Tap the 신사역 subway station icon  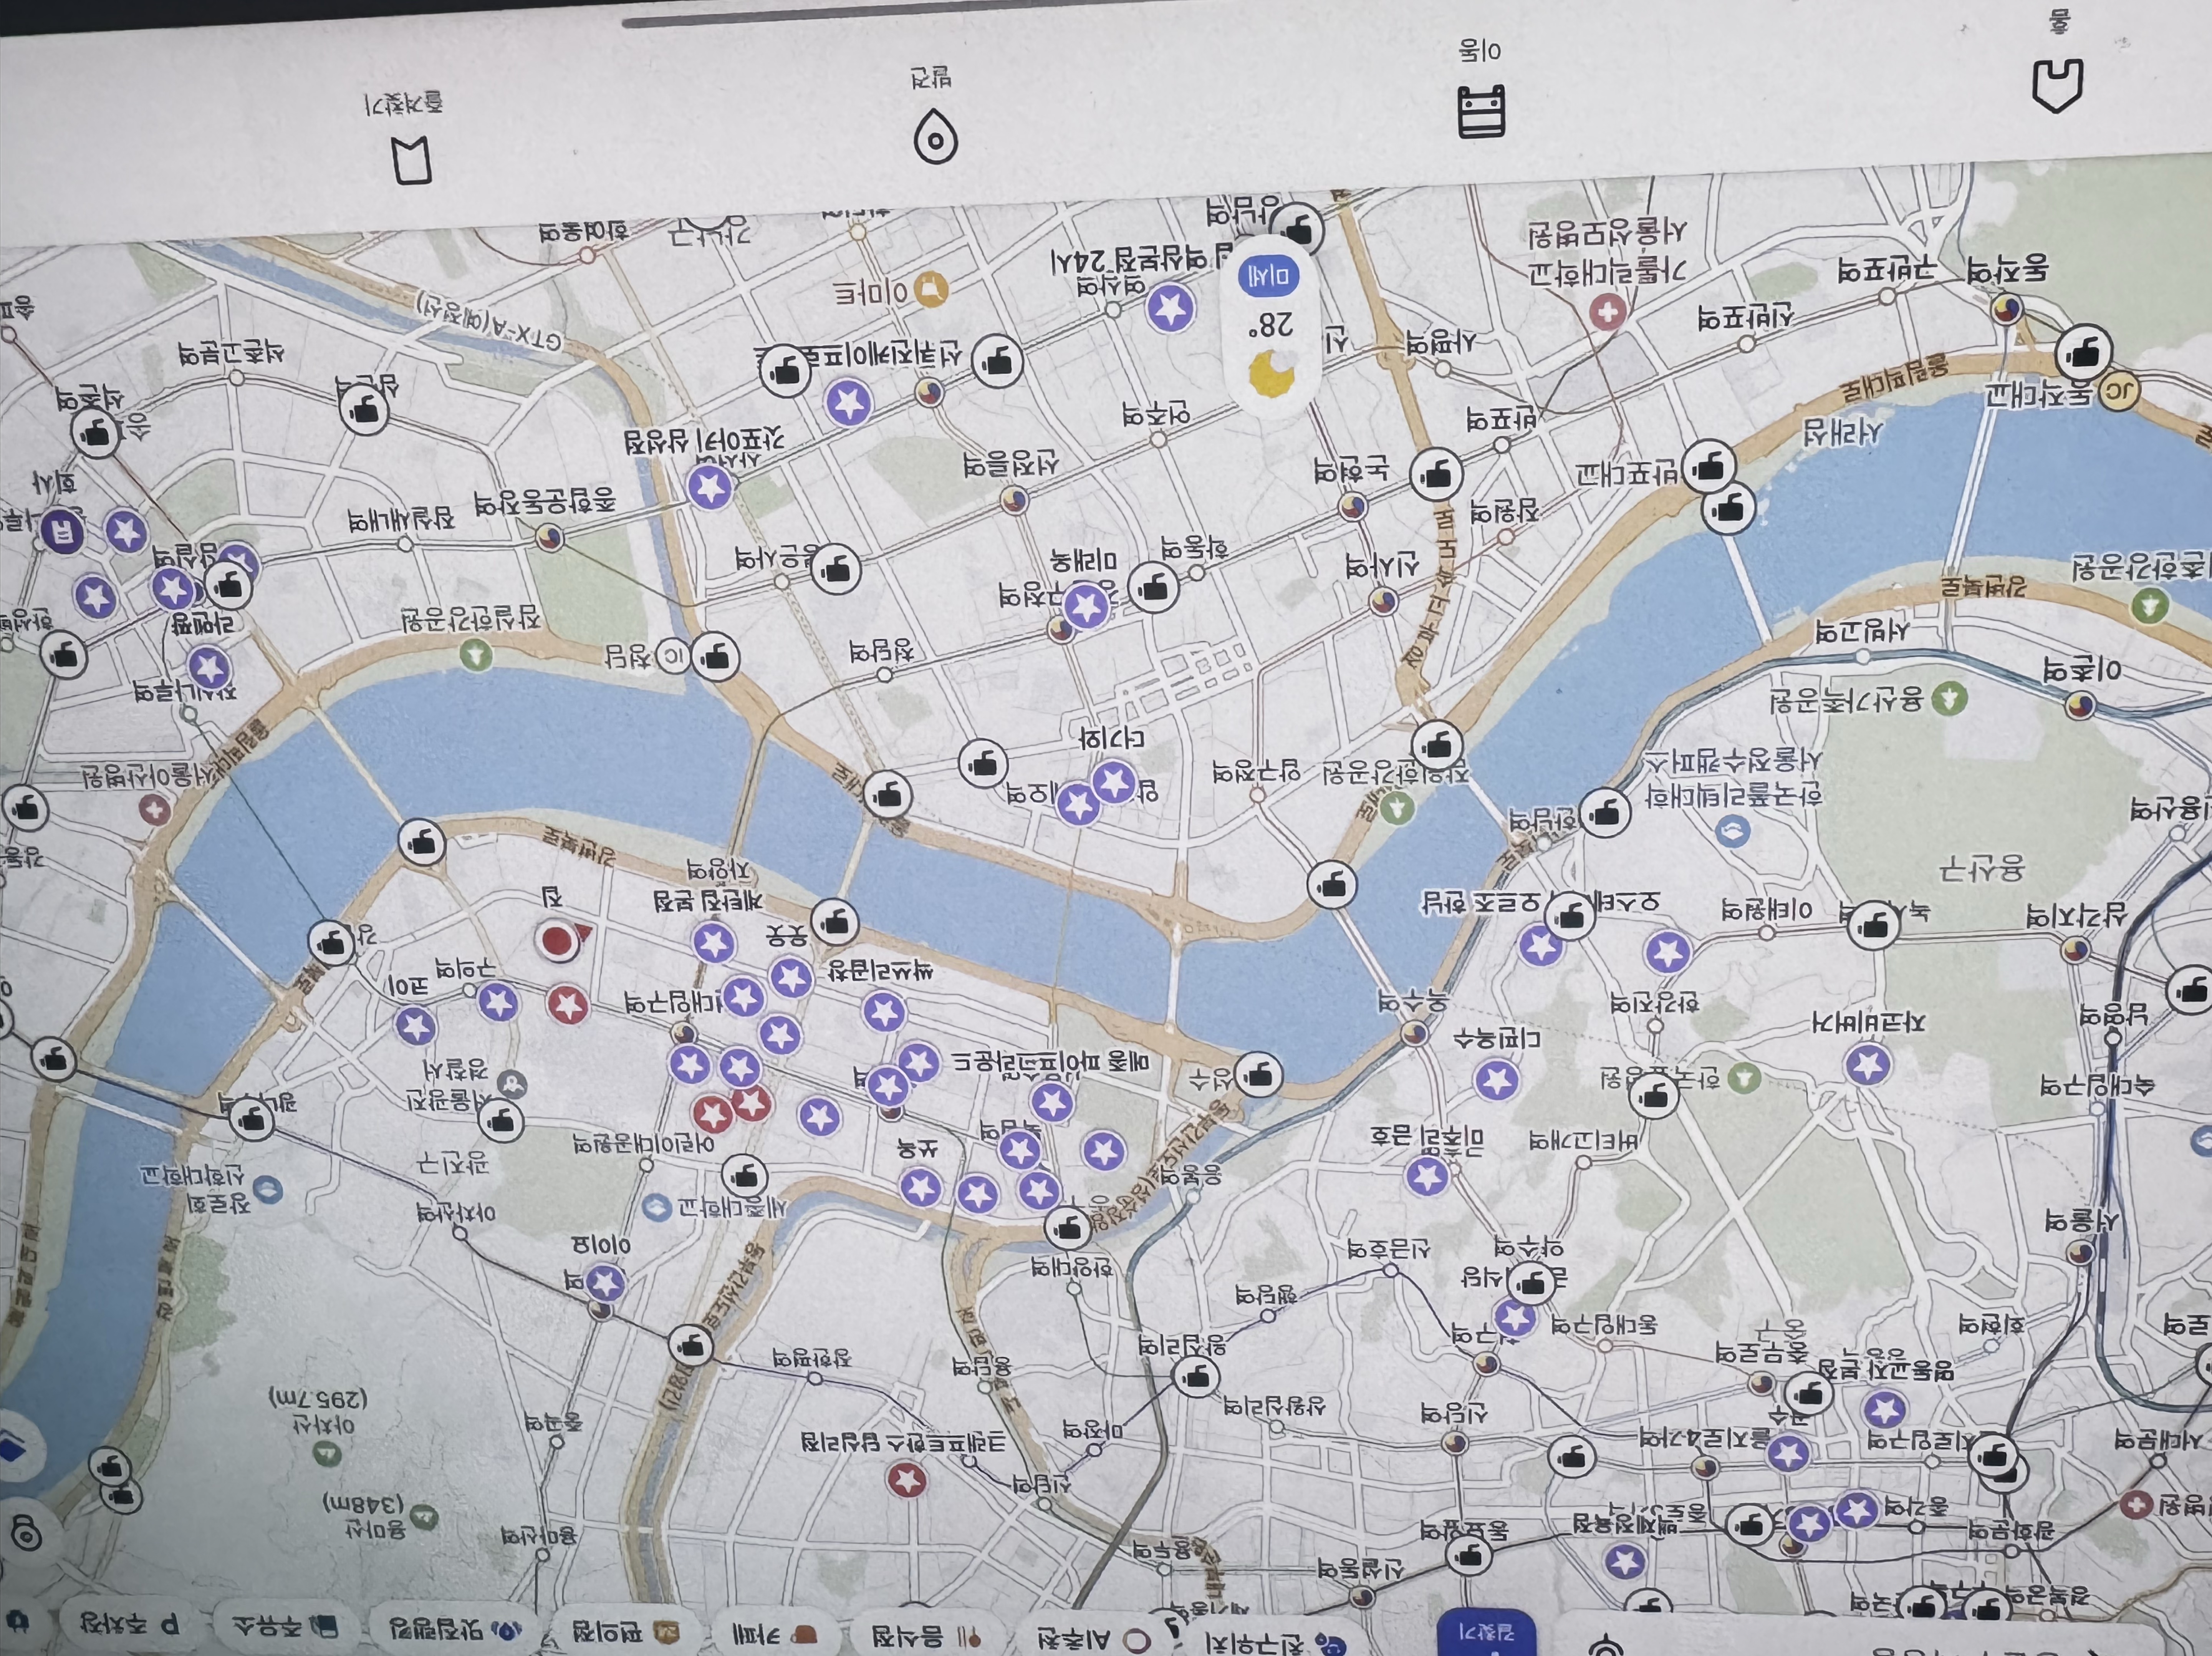[x=1383, y=601]
